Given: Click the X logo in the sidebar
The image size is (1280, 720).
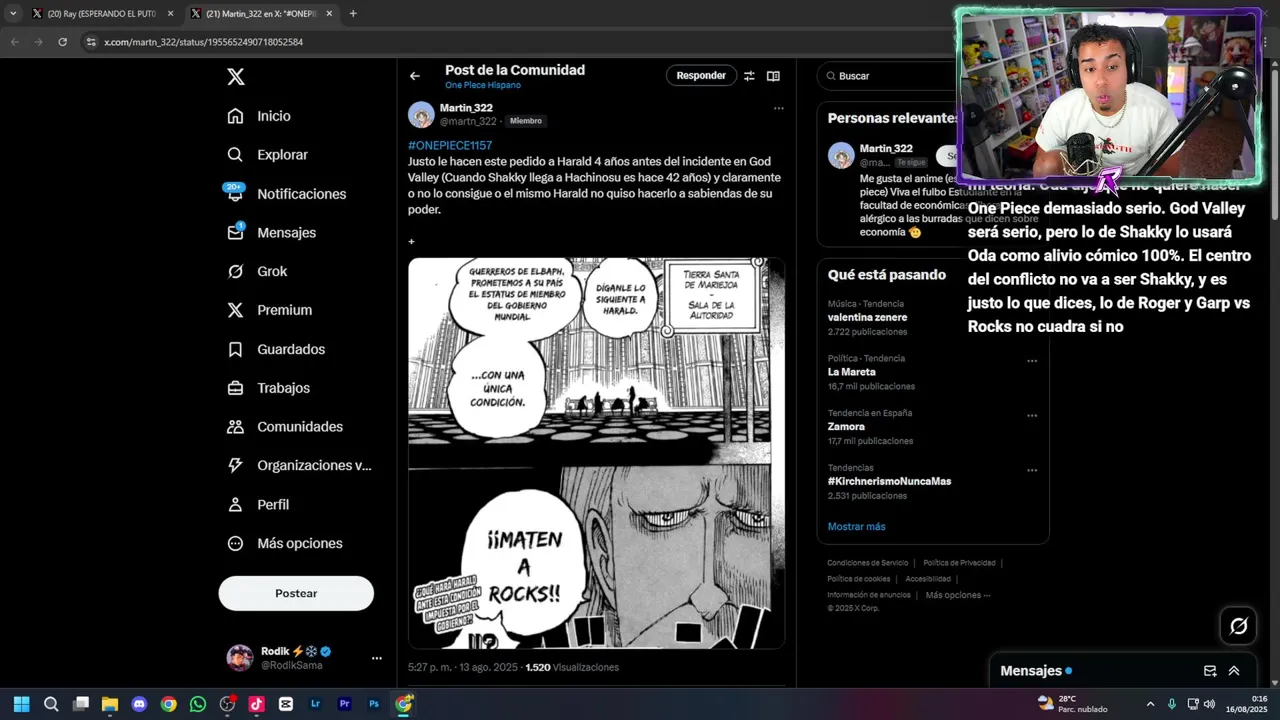Looking at the screenshot, I should [235, 77].
